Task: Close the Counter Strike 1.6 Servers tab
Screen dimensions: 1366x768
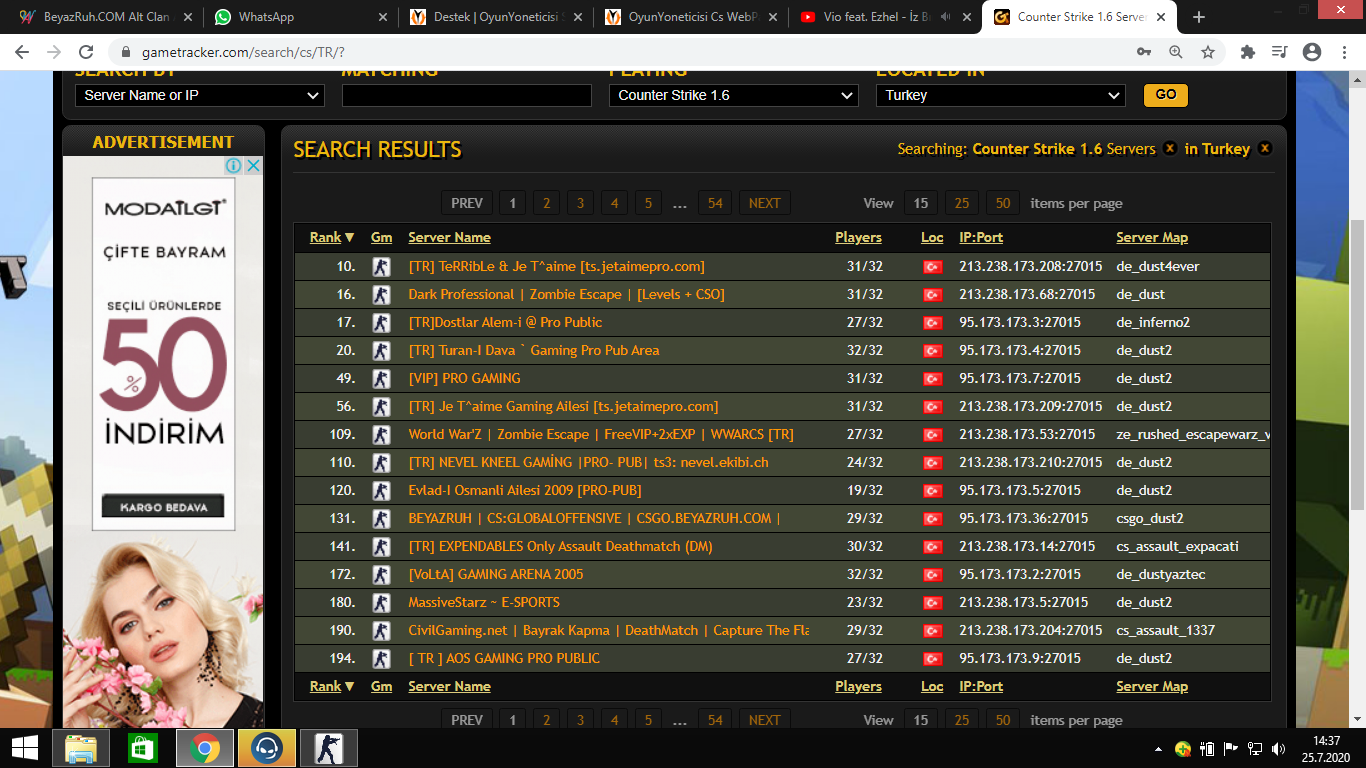Action: 1160,17
